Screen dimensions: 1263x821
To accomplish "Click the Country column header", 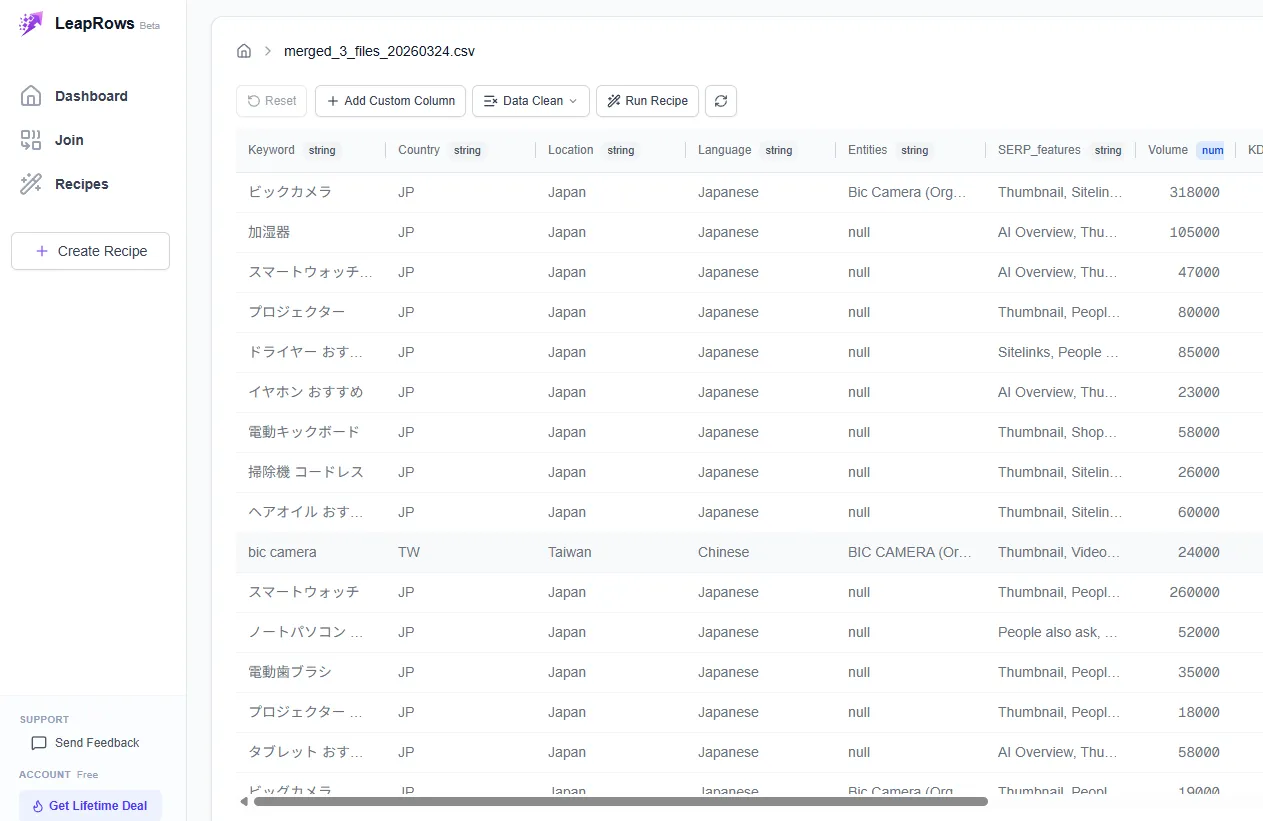I will click(461, 150).
